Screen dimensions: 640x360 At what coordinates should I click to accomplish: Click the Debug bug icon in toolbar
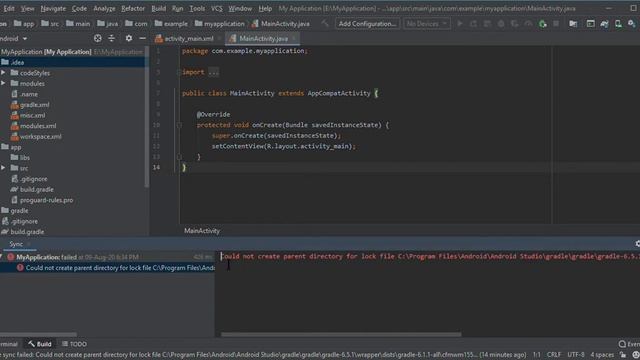(x=501, y=24)
